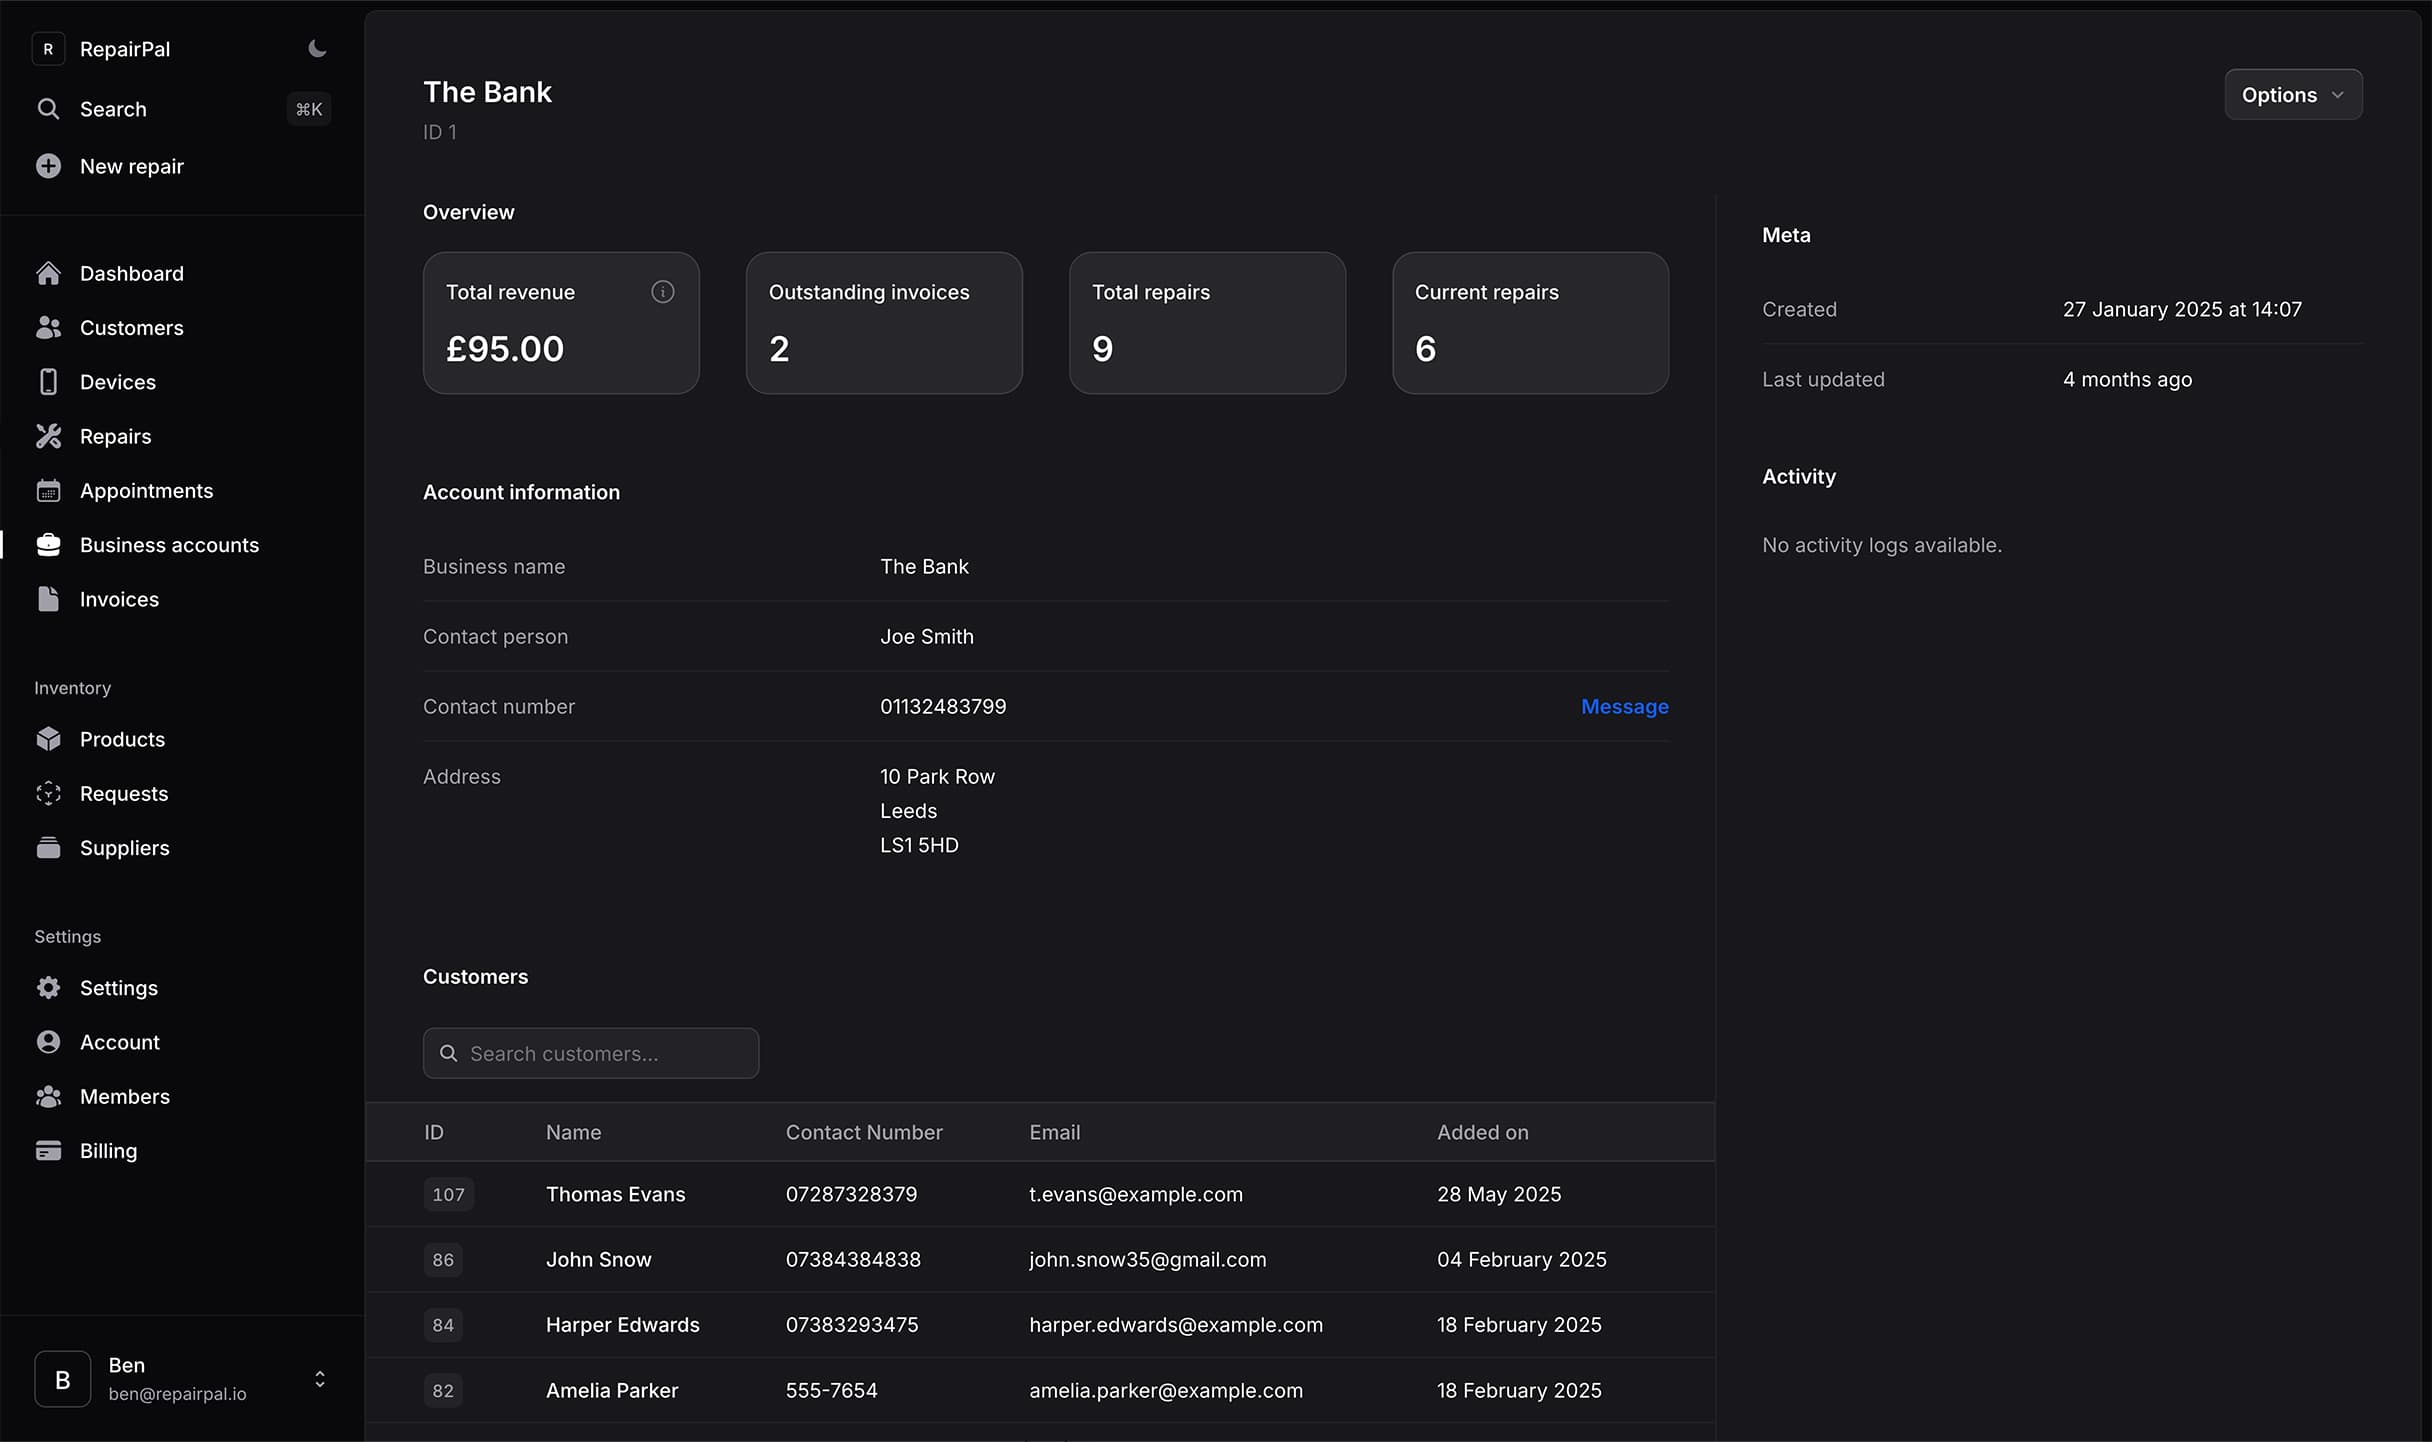Click the Email column header
The height and width of the screenshot is (1442, 2432).
1055,1133
